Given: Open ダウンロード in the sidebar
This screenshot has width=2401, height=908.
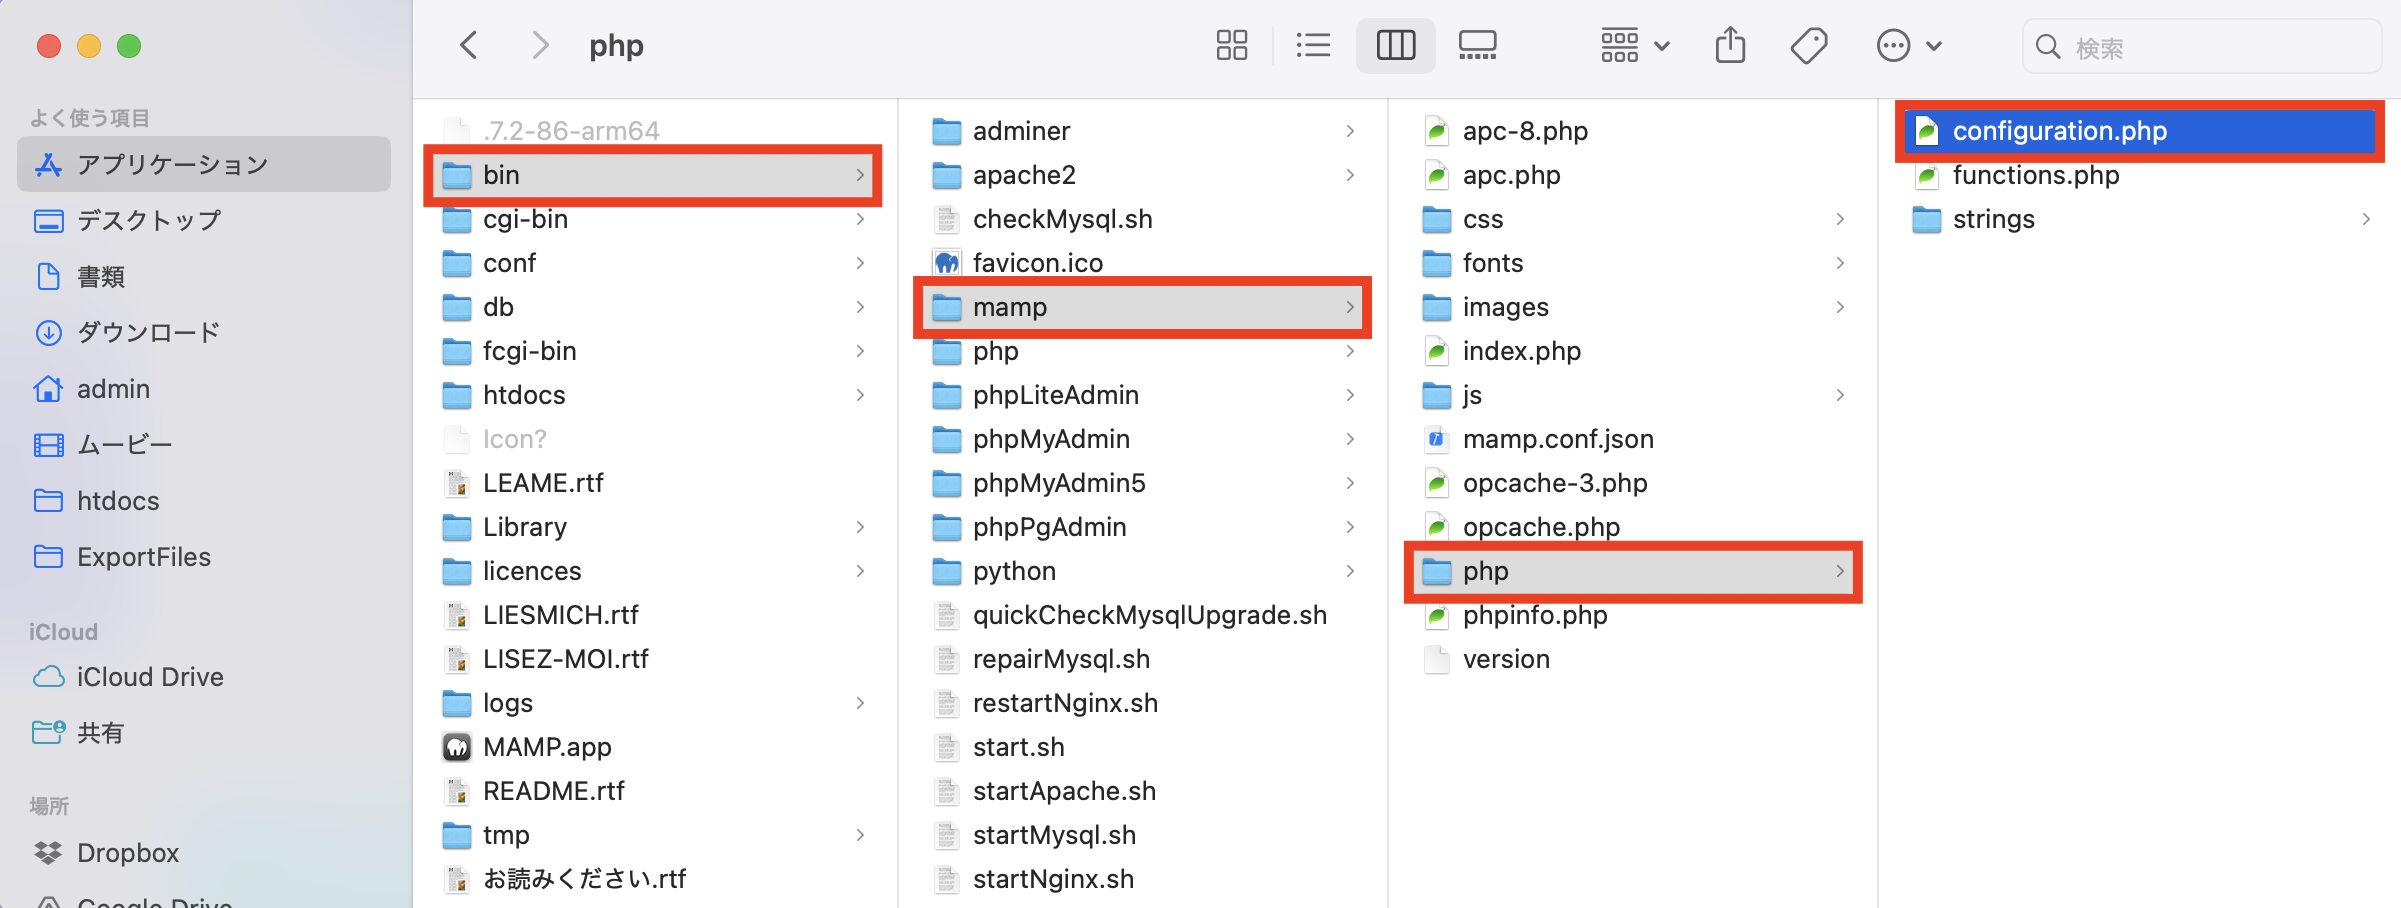Looking at the screenshot, I should click(x=204, y=332).
